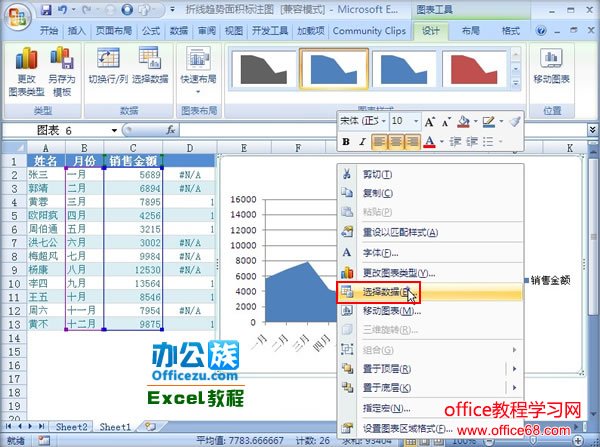This screenshot has width=600, height=447.
Task: Click 选择数据 ribbon icon
Action: (x=150, y=66)
